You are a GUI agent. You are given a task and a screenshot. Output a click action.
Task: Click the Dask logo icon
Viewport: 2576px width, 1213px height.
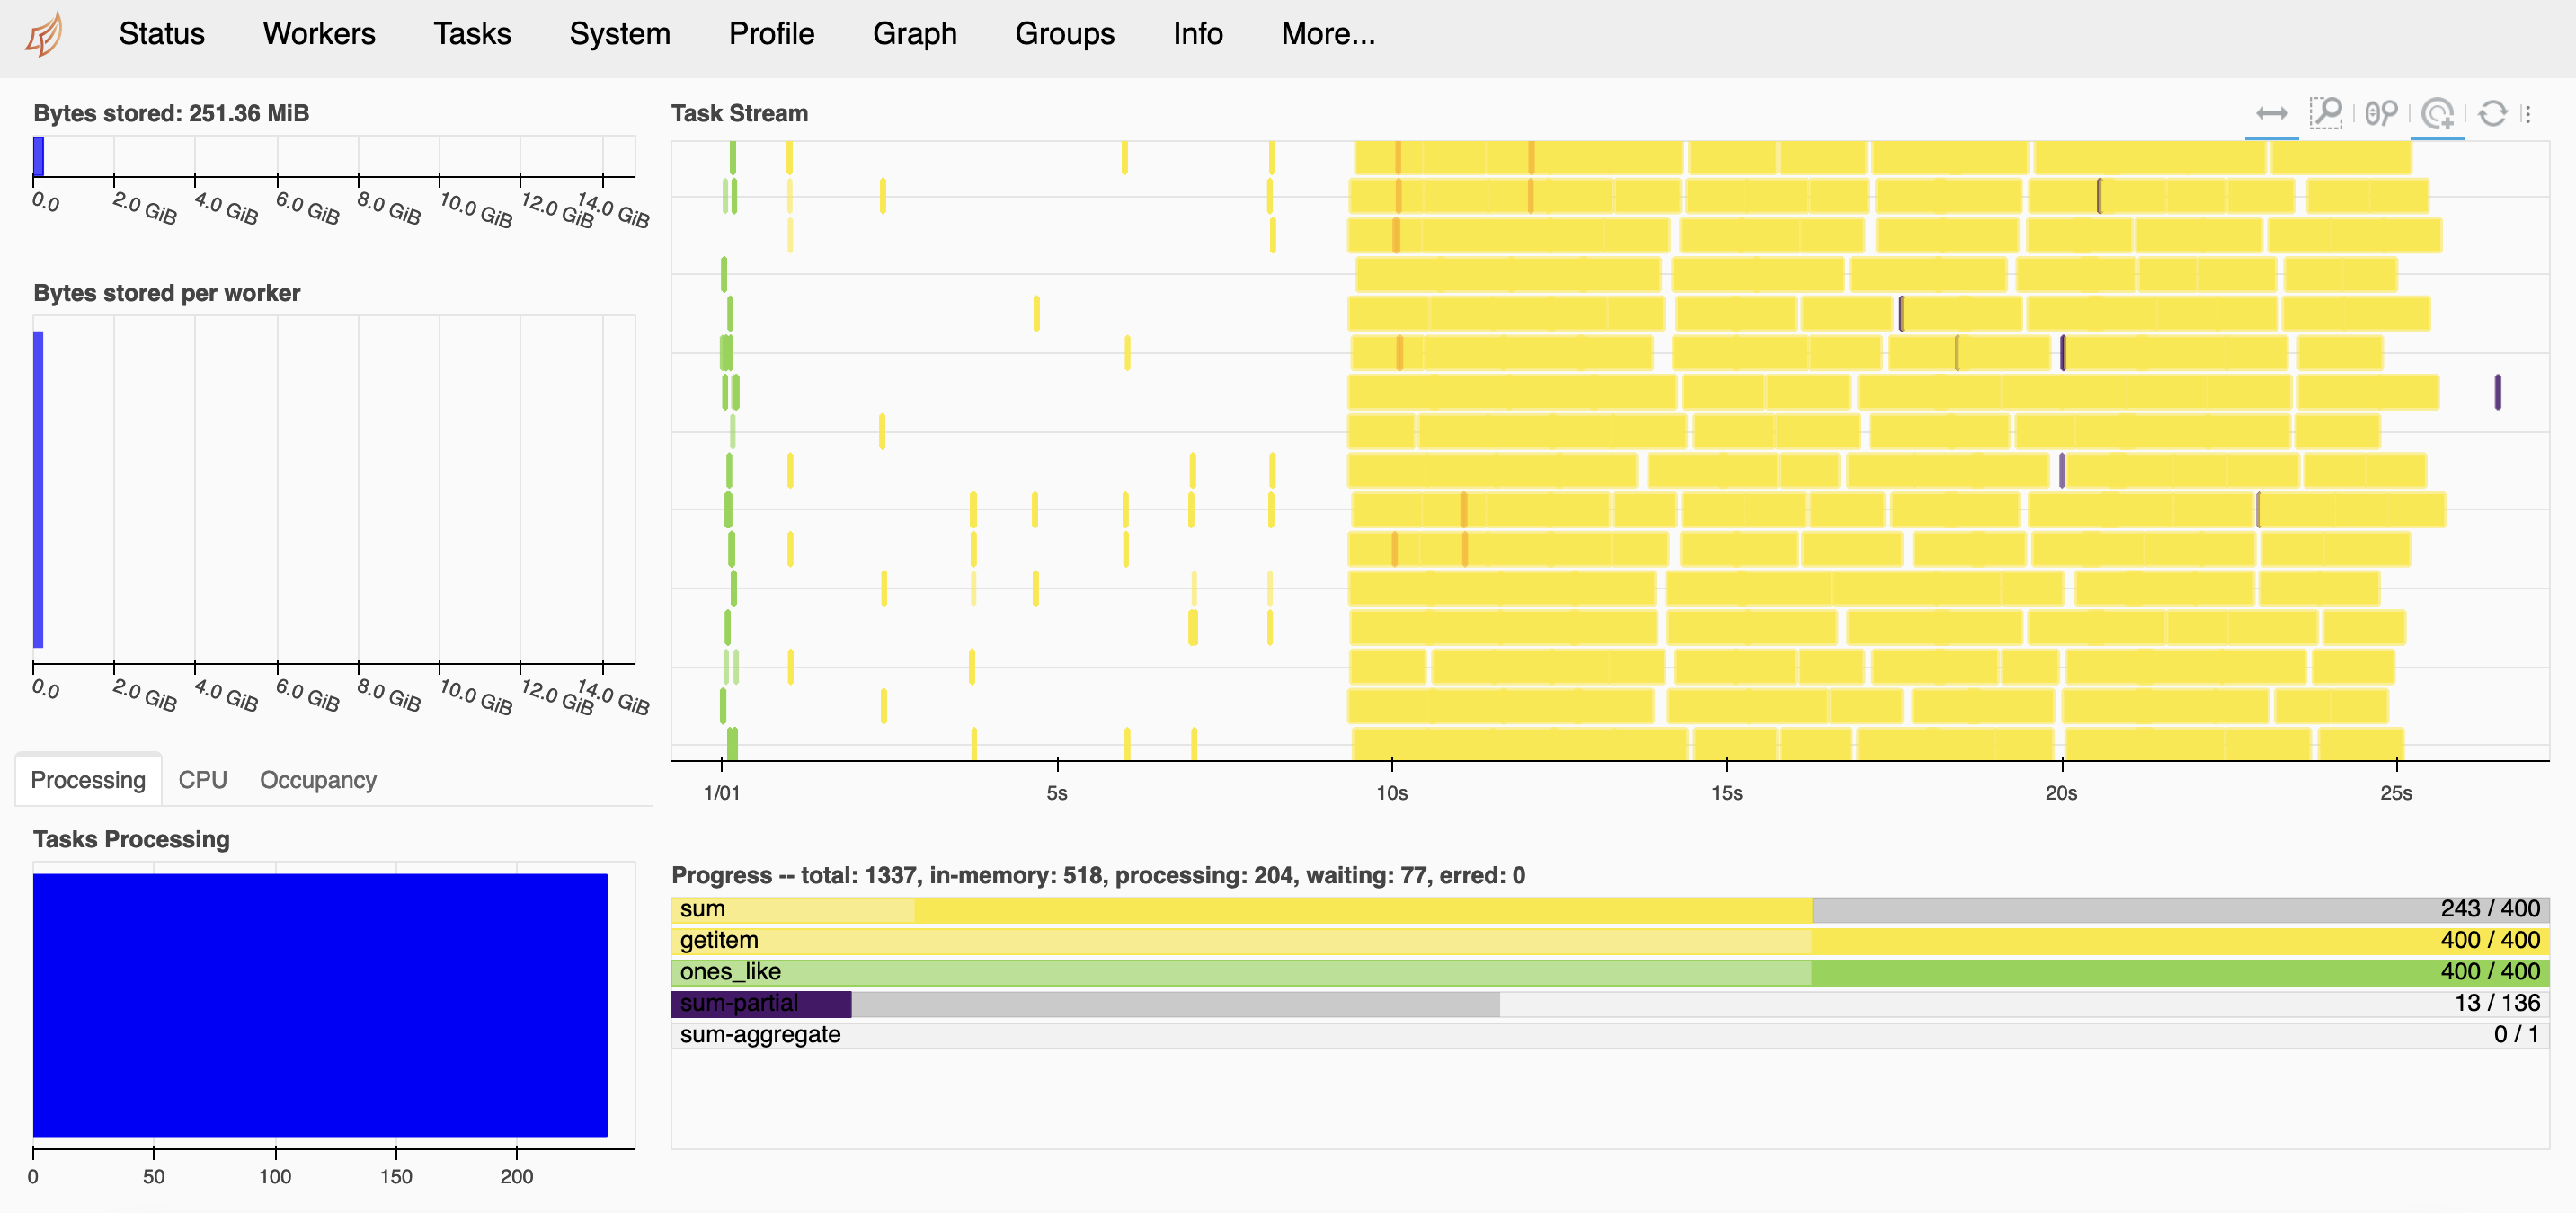click(44, 35)
